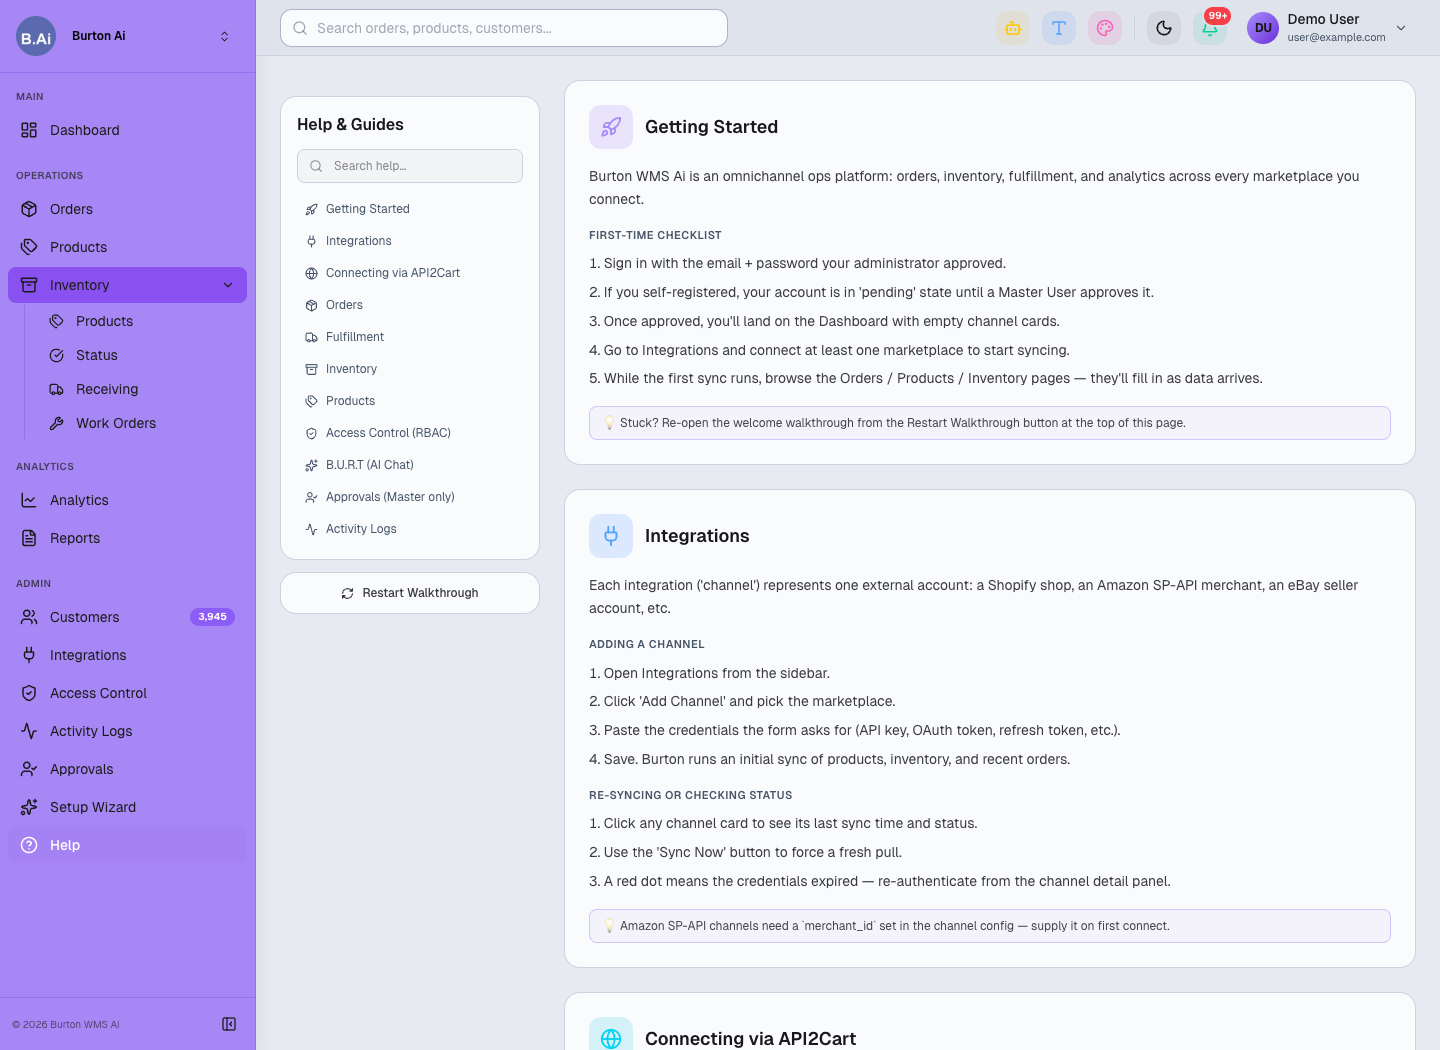
Task: Click the Analytics chart icon
Action: pyautogui.click(x=29, y=500)
